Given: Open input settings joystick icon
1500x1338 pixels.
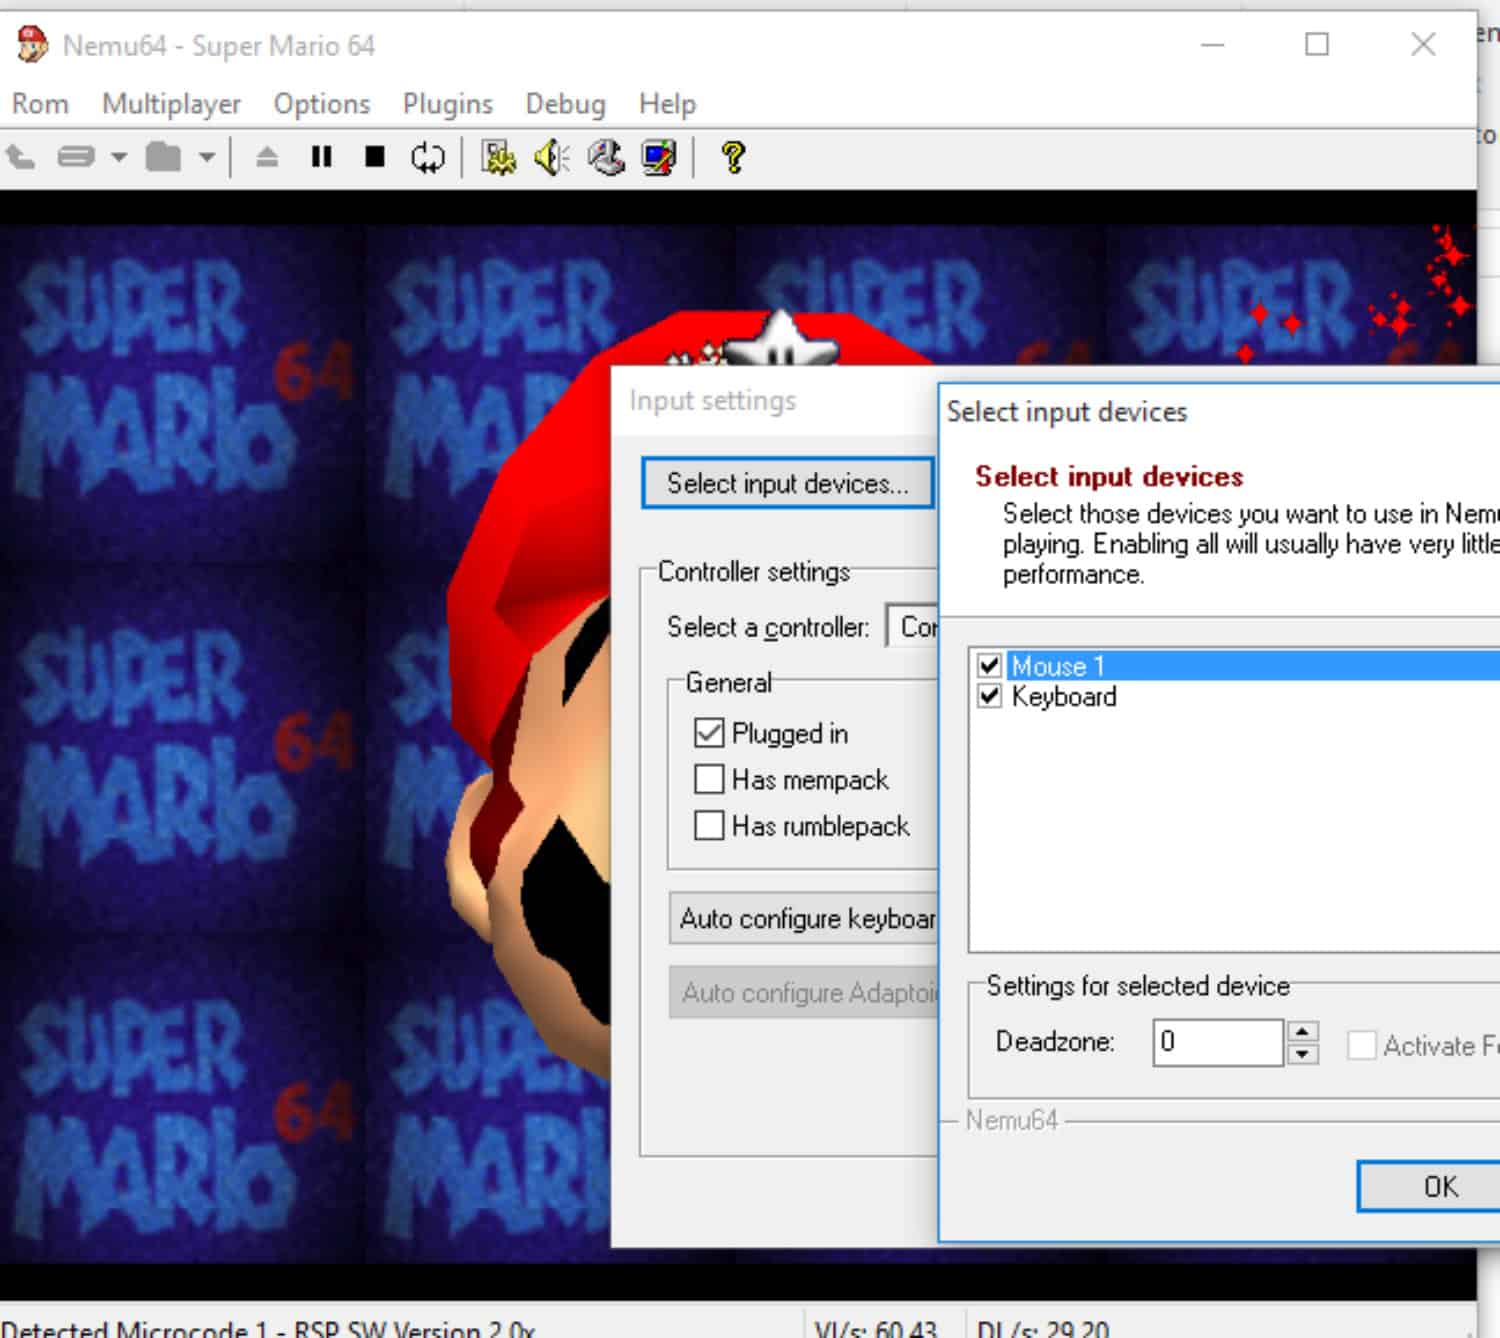Looking at the screenshot, I should pos(606,157).
